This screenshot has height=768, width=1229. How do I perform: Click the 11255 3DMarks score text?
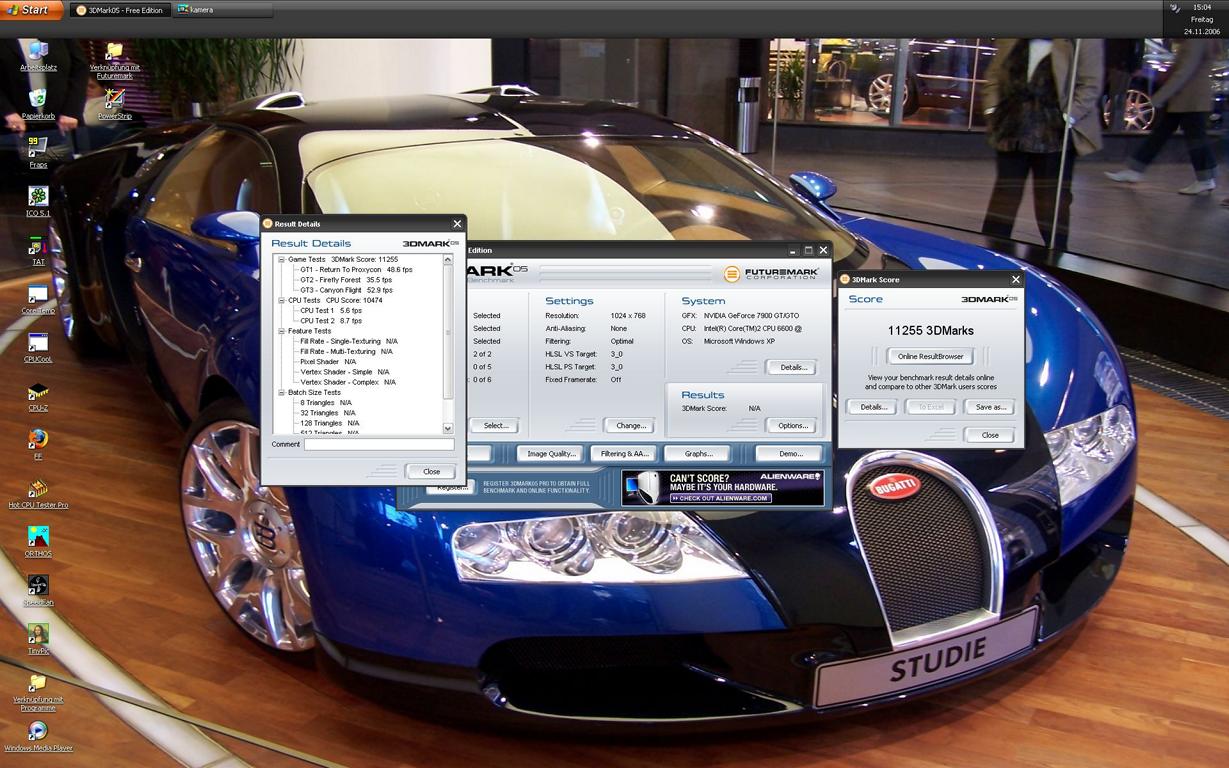point(930,331)
